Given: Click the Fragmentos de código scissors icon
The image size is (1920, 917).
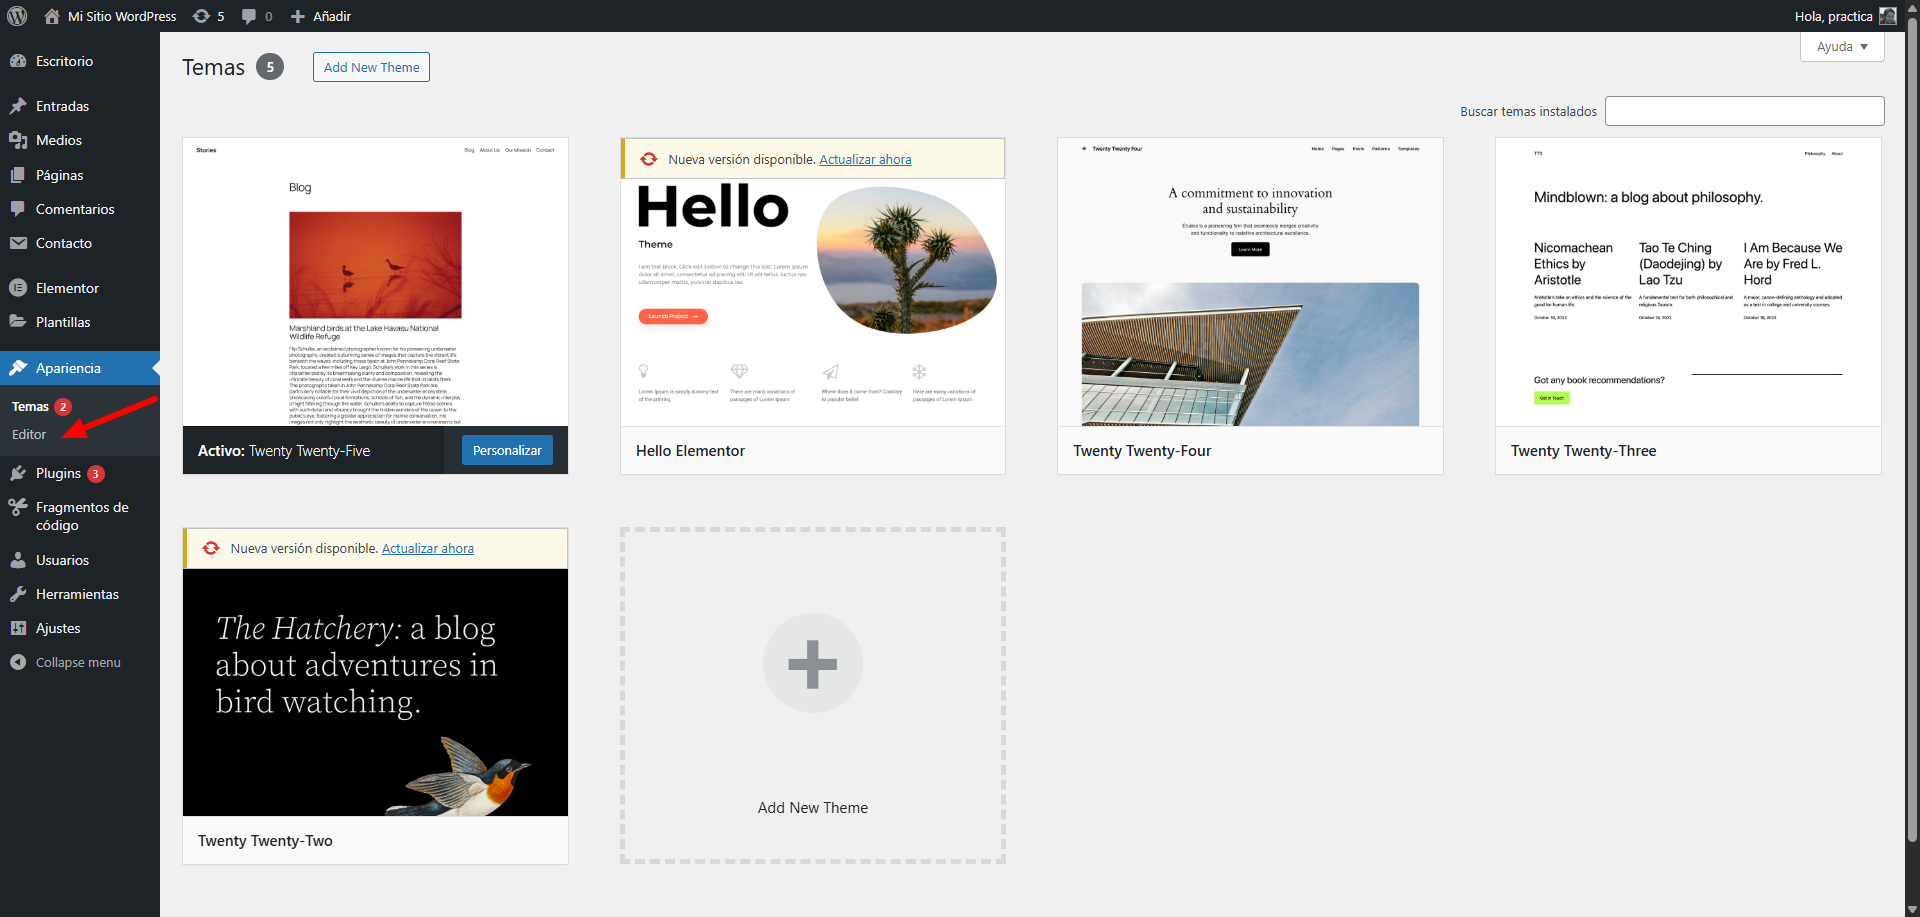Looking at the screenshot, I should [18, 508].
